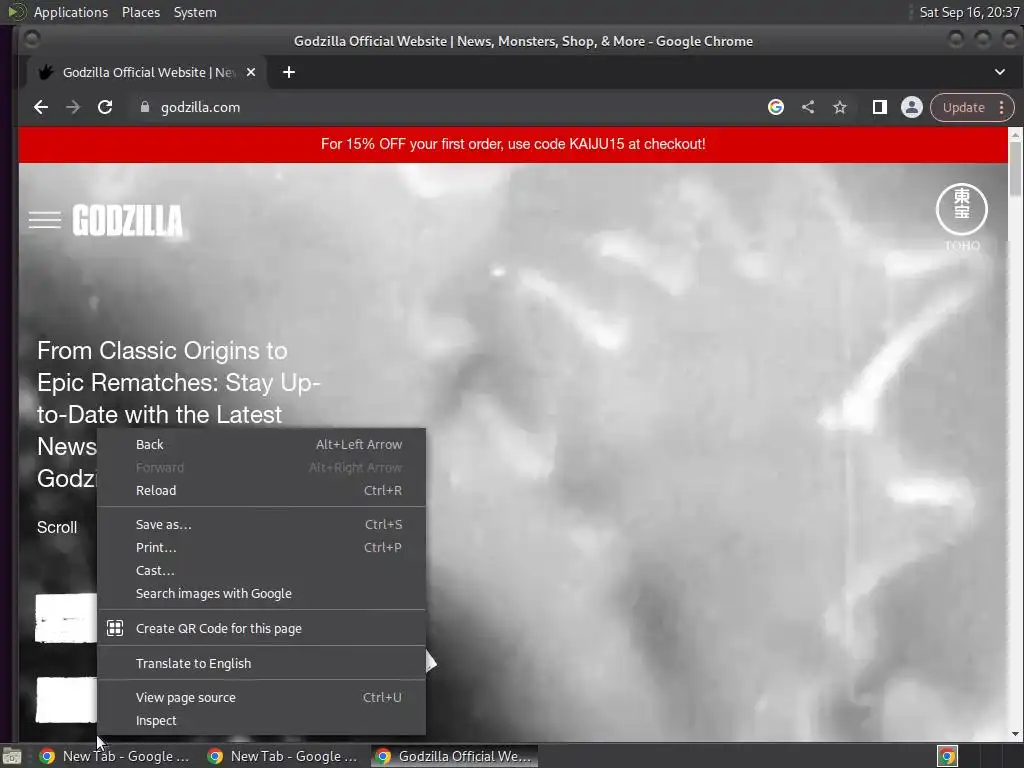Click the QR code icon in the context menu
This screenshot has width=1024, height=768.
tap(115, 628)
